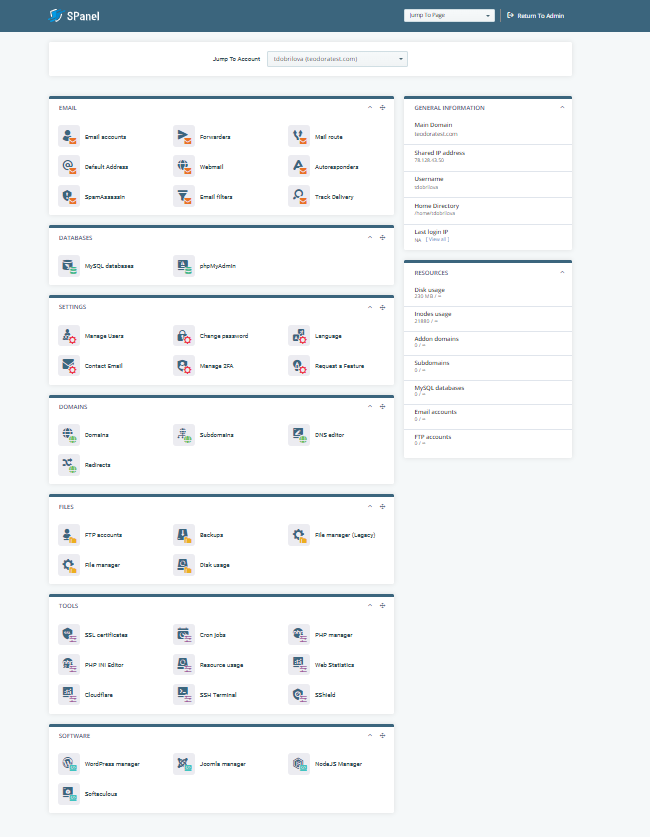Open the Email accounts icon
Screen dimensions: 650x837
click(69, 137)
